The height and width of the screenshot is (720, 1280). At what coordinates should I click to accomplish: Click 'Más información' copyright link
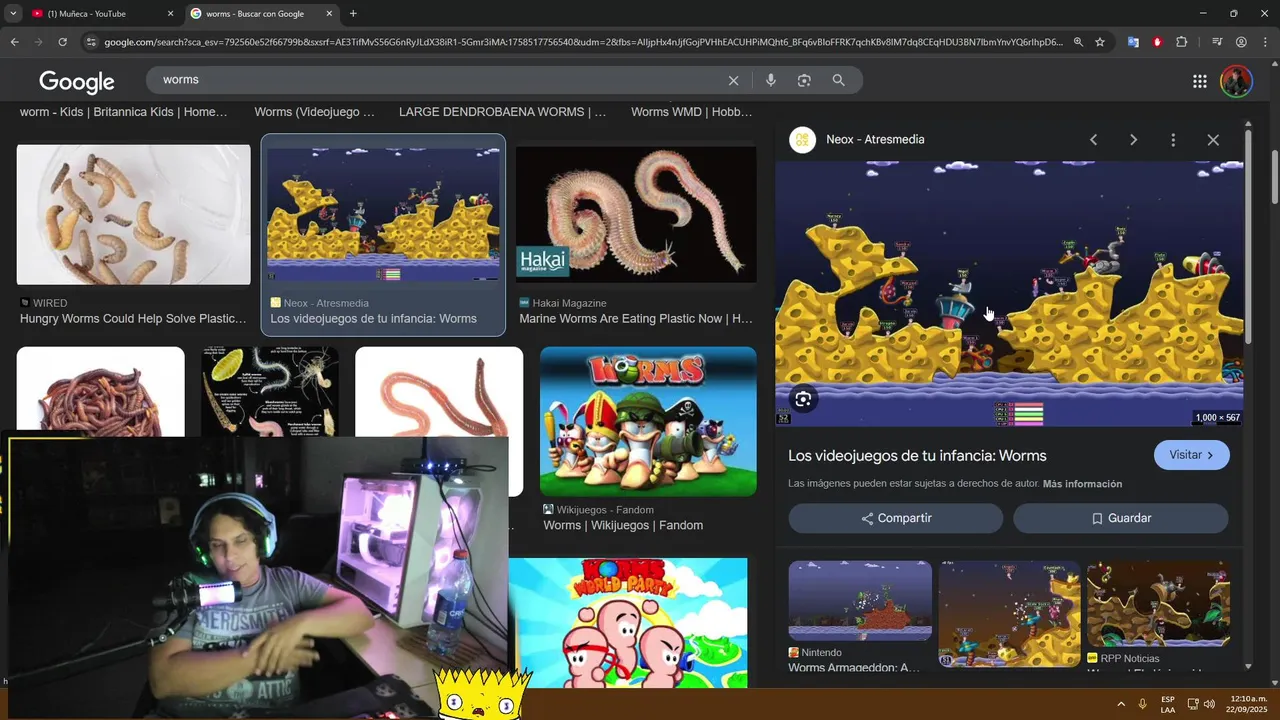click(1082, 484)
